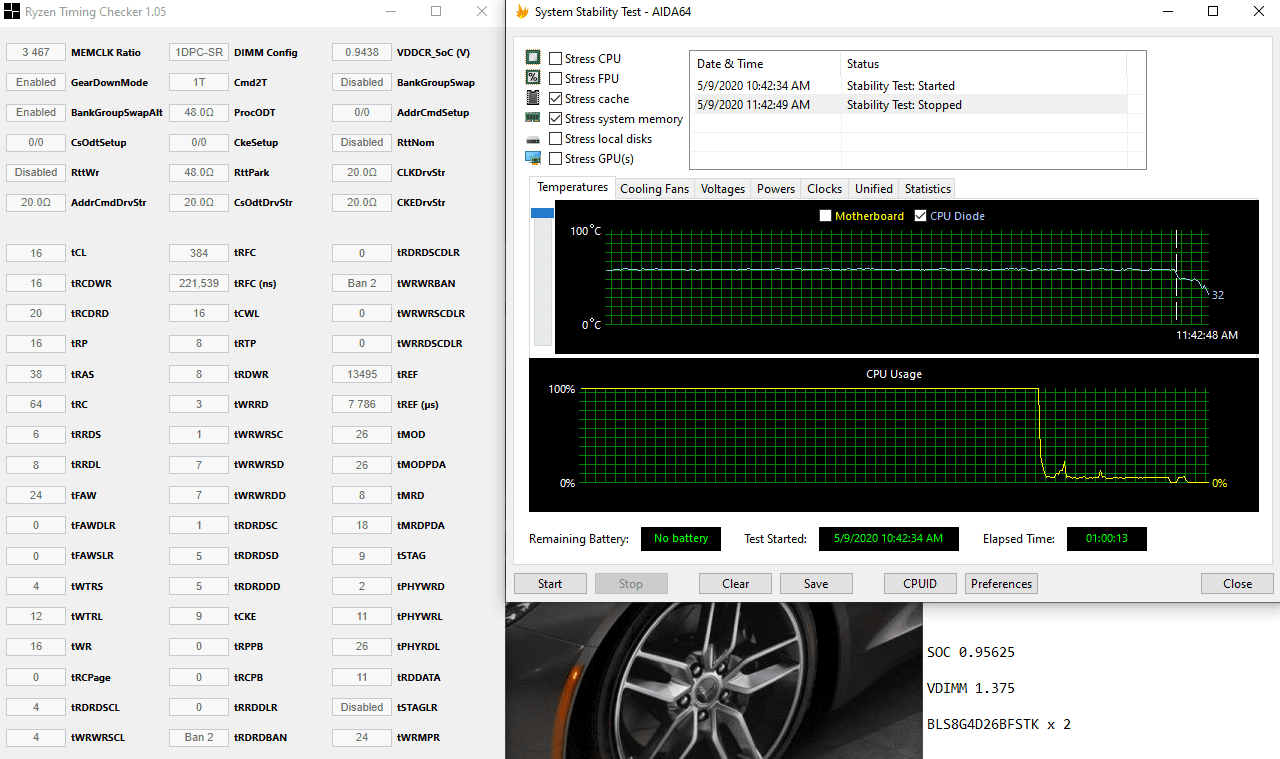This screenshot has width=1280, height=759.
Task: Click the MEMCLK Ratio value 3 467
Action: coord(36,53)
